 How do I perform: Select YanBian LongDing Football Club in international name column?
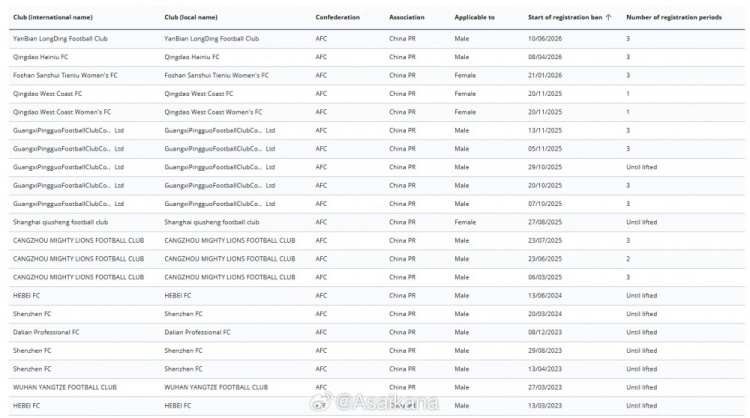[x=60, y=39]
